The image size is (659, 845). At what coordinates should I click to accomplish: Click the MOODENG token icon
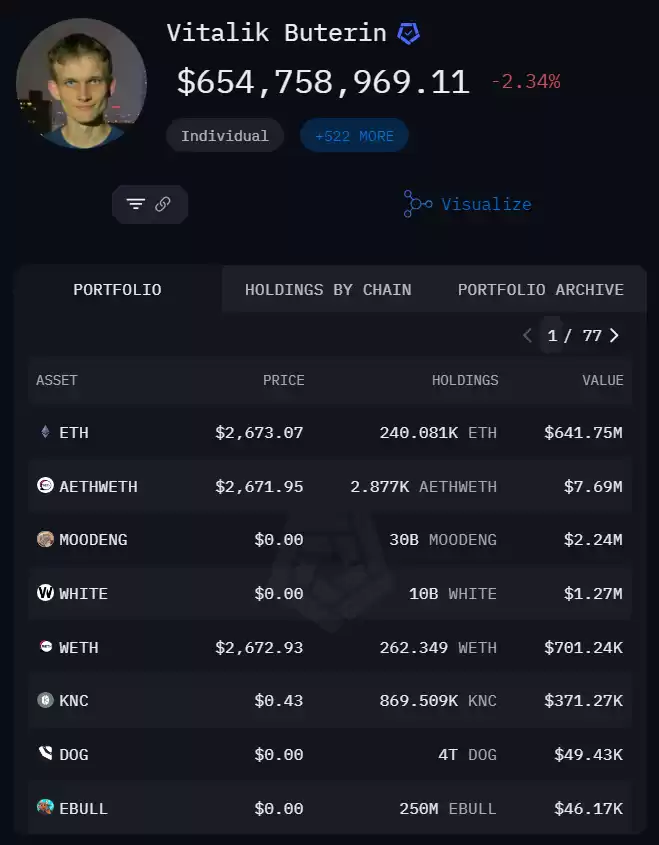click(x=45, y=539)
